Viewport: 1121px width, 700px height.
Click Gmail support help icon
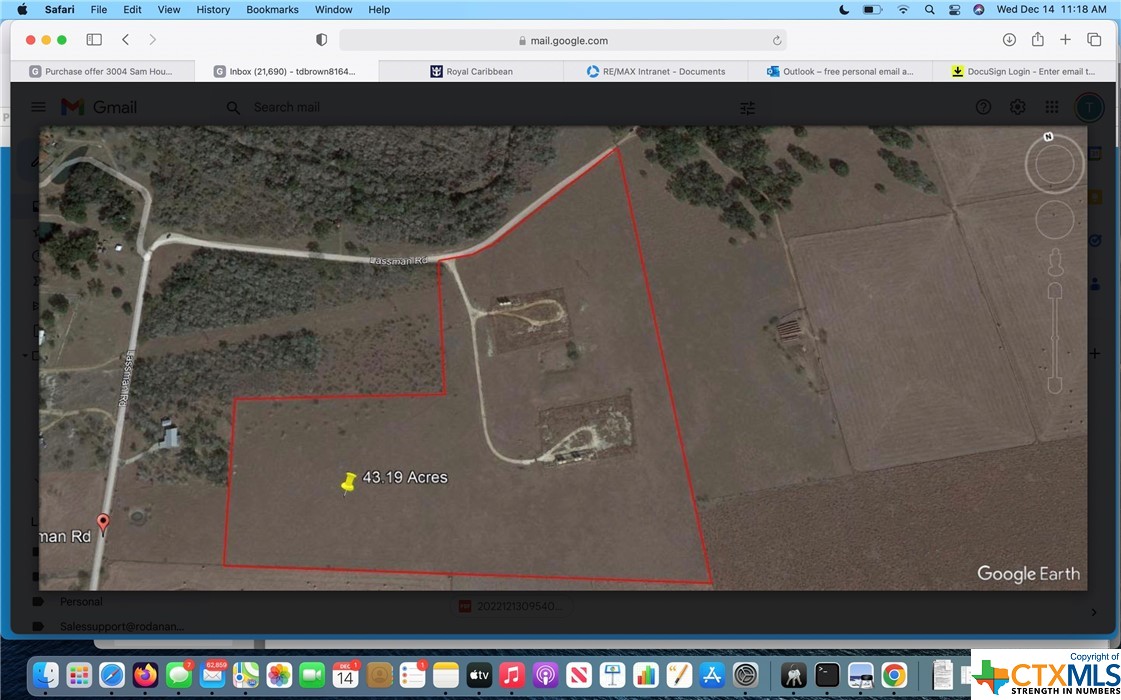tap(983, 107)
